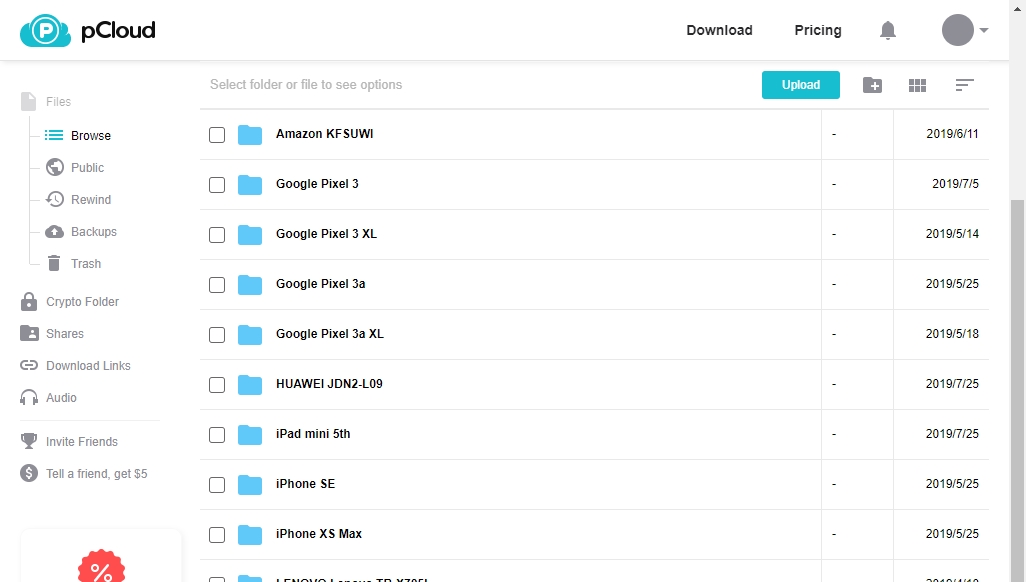Viewport: 1026px width, 582px height.
Task: Check the Google Pixel 3 XL checkbox
Action: click(217, 234)
